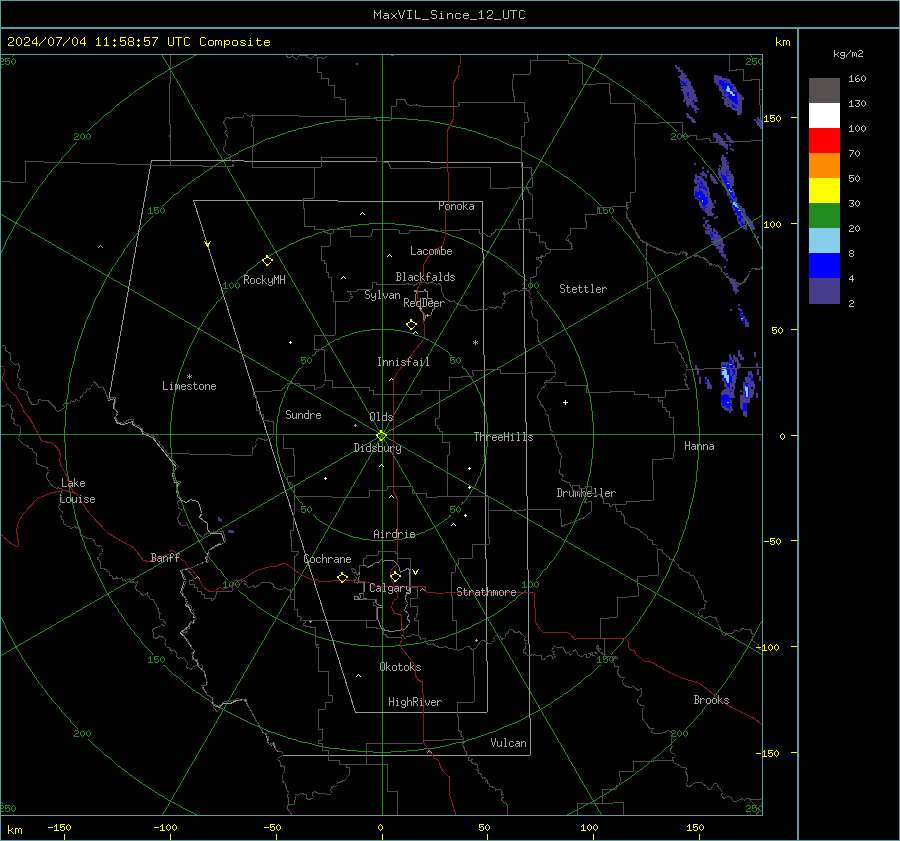Screen dimensions: 900x841
Task: Select the yellow 30-50 legend color
Action: click(x=824, y=191)
